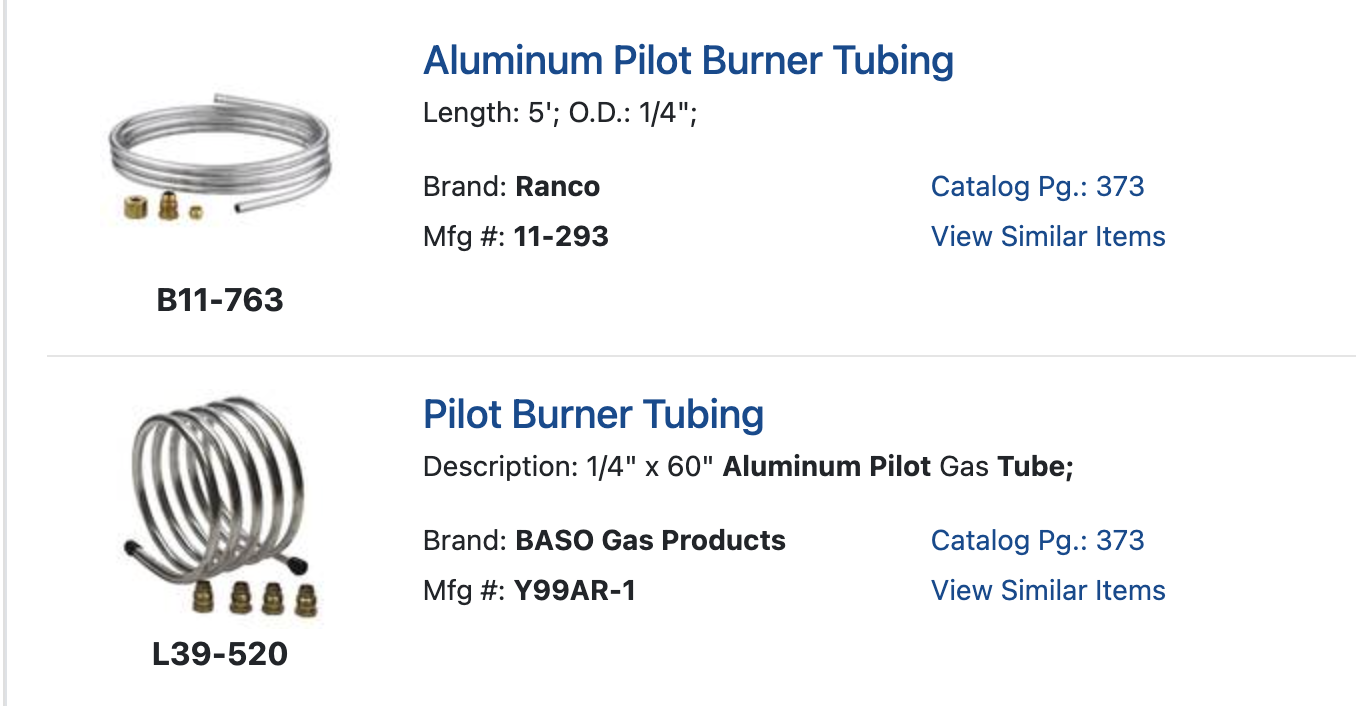Open Catalog Pg. 373 for the BASO item
The width and height of the screenshot is (1356, 706).
point(1037,541)
